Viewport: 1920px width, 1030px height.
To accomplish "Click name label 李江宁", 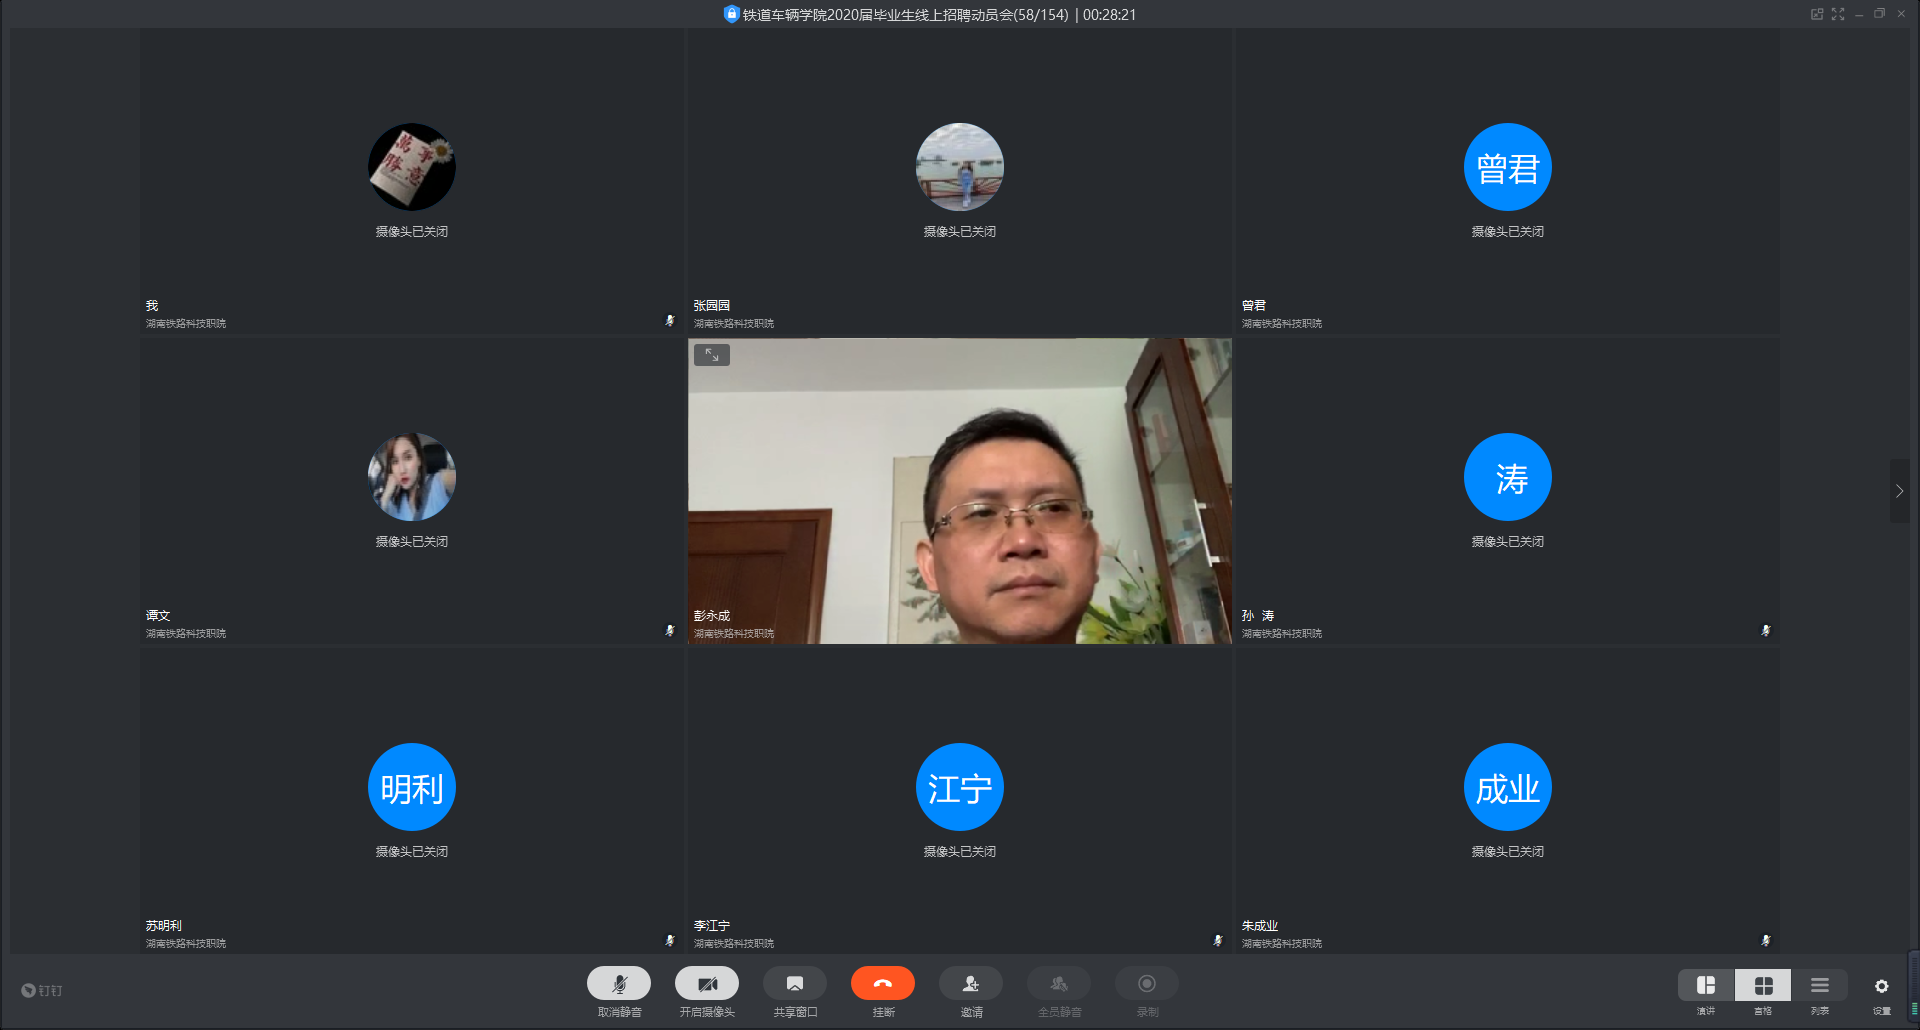I will (x=712, y=925).
